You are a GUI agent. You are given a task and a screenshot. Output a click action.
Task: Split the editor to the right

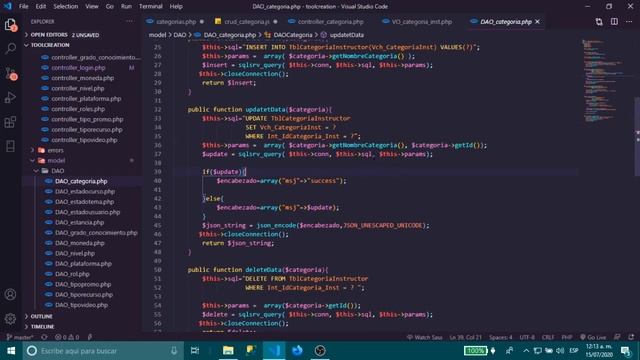pyautogui.click(x=614, y=22)
